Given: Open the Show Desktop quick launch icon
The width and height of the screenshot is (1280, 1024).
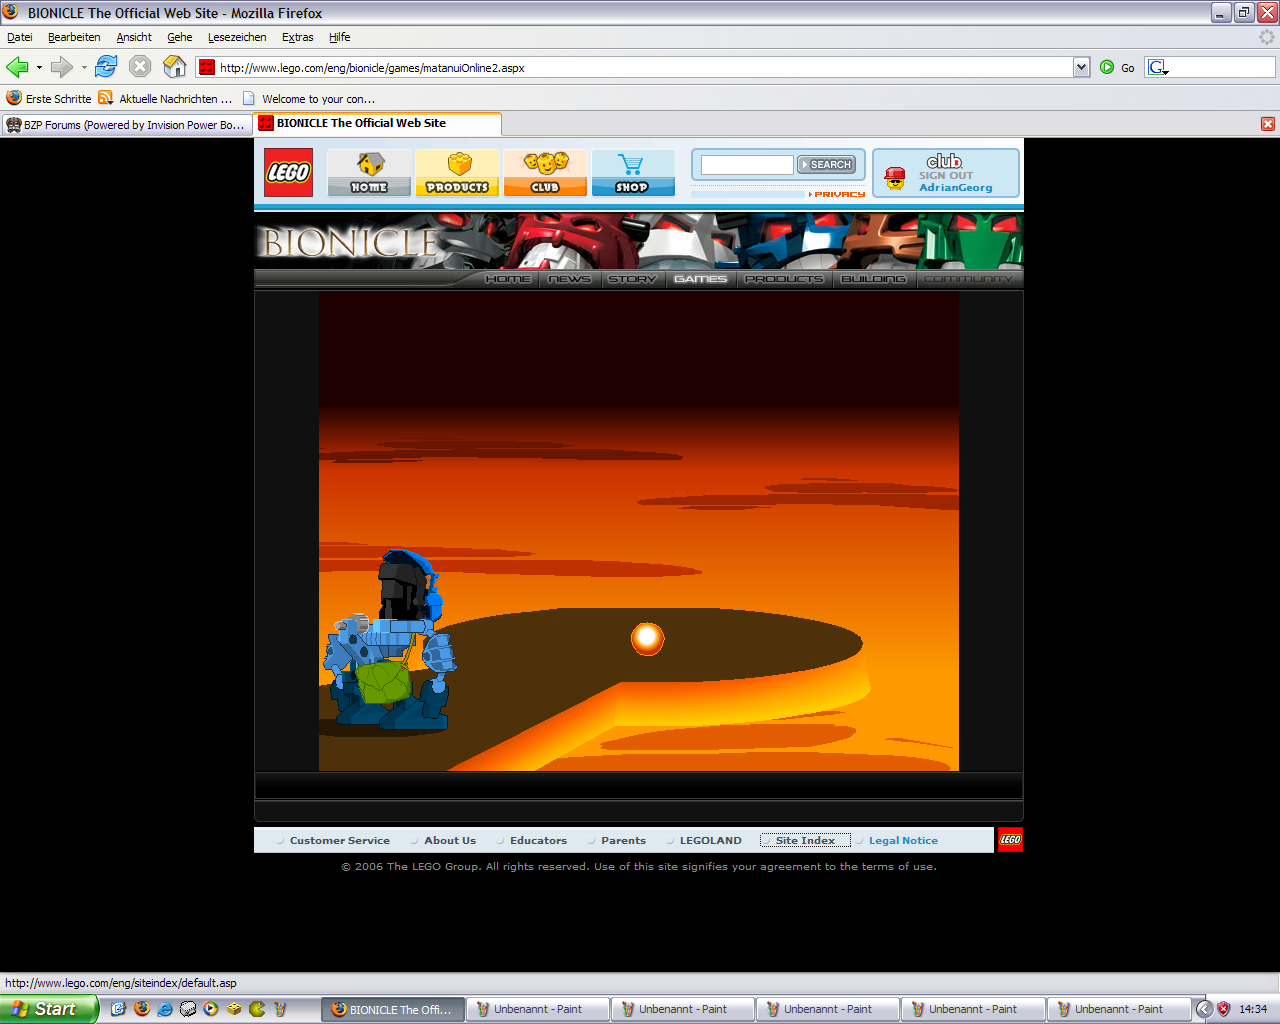Looking at the screenshot, I should click(x=118, y=1009).
